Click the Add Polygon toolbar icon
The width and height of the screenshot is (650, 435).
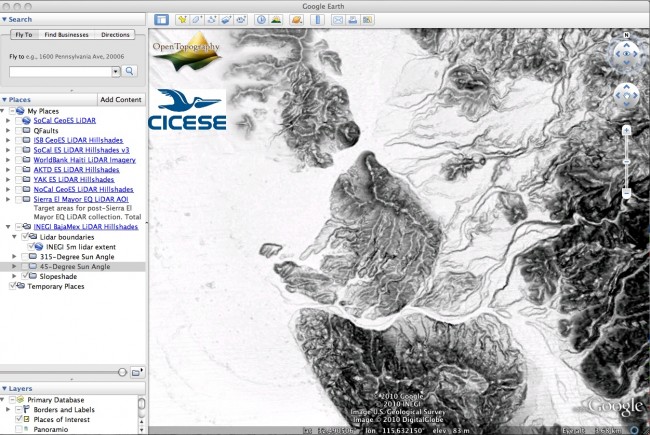[199, 19]
